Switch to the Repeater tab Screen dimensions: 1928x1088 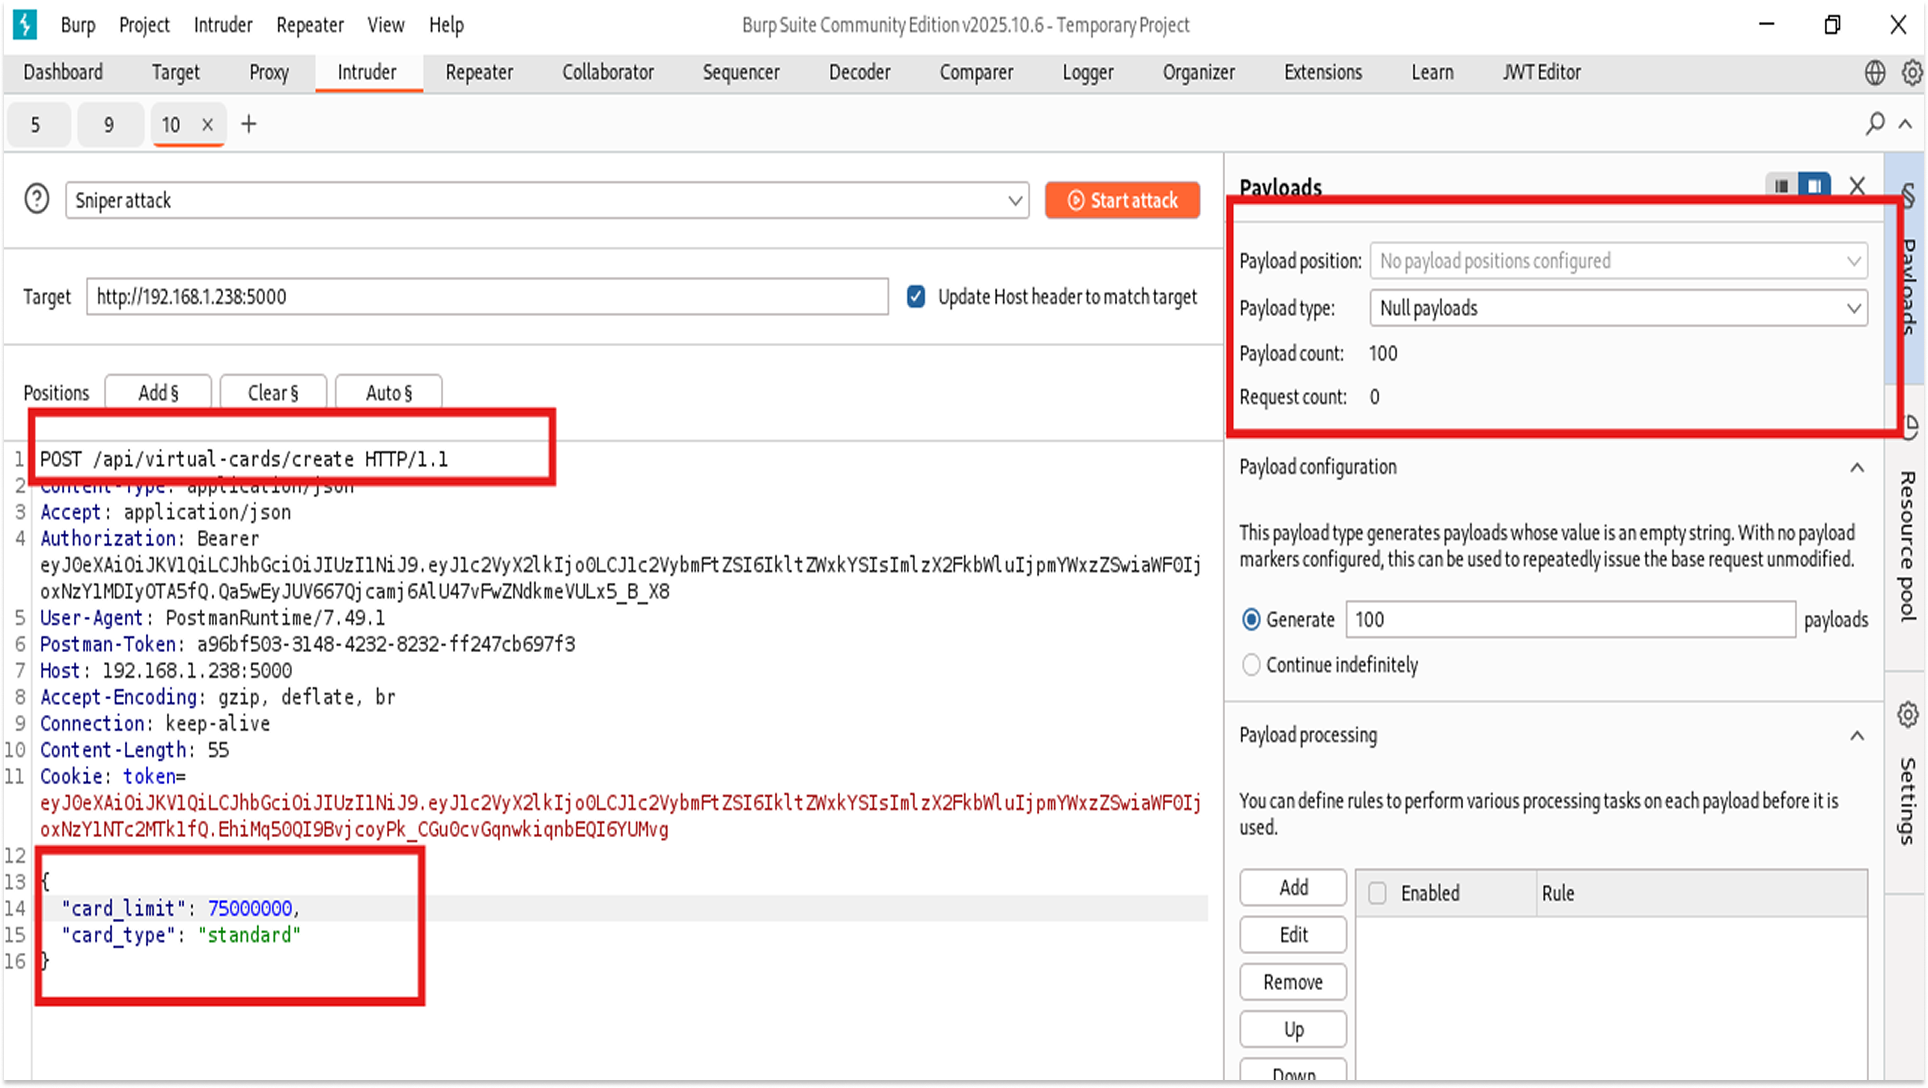point(479,72)
